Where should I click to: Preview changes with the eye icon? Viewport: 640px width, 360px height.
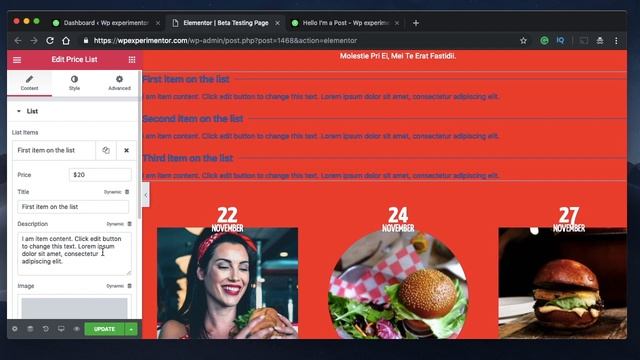click(76, 329)
